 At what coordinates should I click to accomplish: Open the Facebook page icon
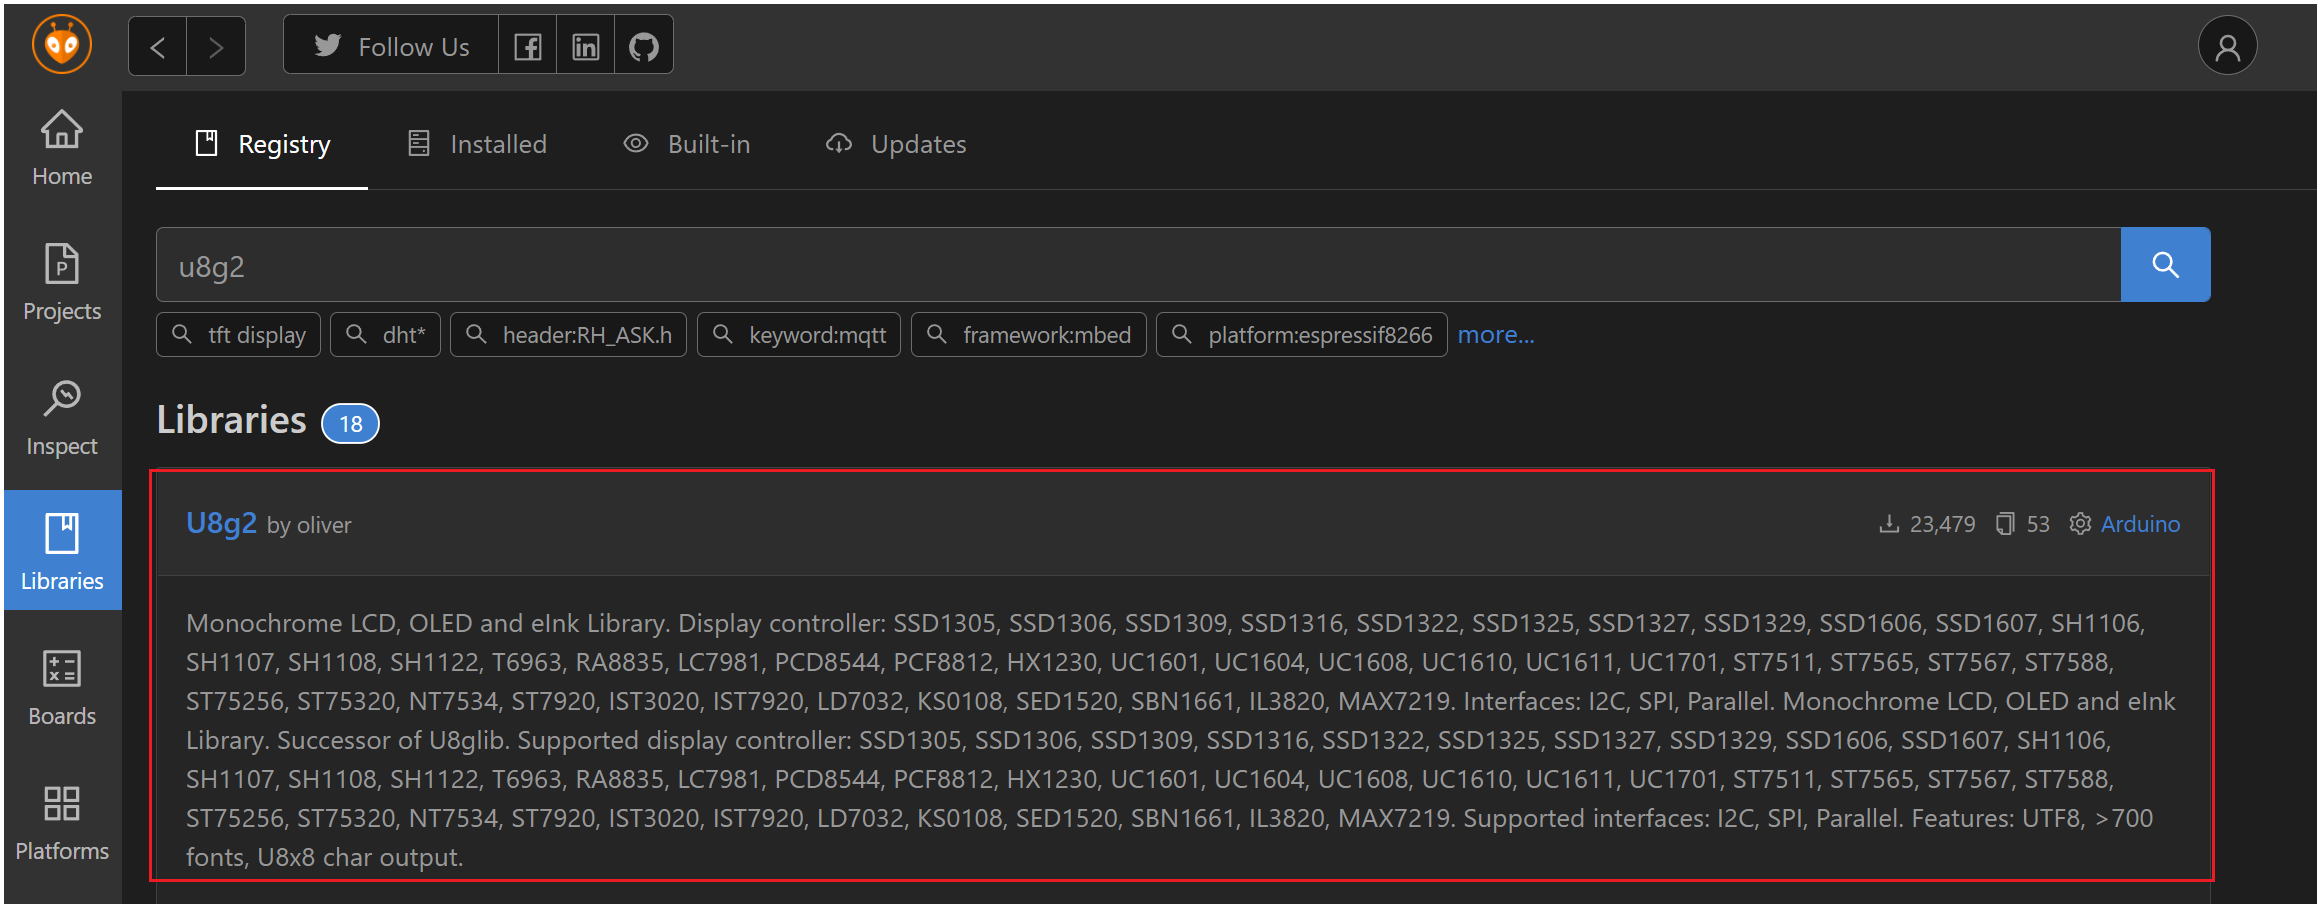pos(528,47)
